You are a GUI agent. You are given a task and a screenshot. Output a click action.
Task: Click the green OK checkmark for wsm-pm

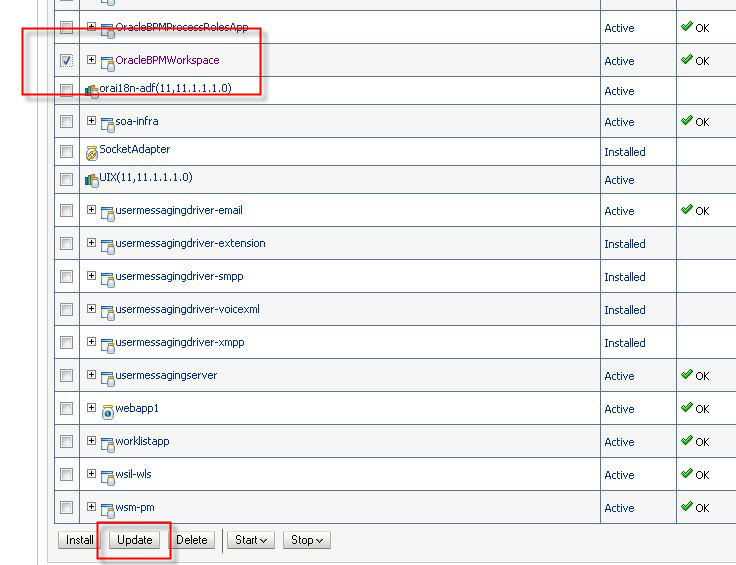pyautogui.click(x=687, y=506)
